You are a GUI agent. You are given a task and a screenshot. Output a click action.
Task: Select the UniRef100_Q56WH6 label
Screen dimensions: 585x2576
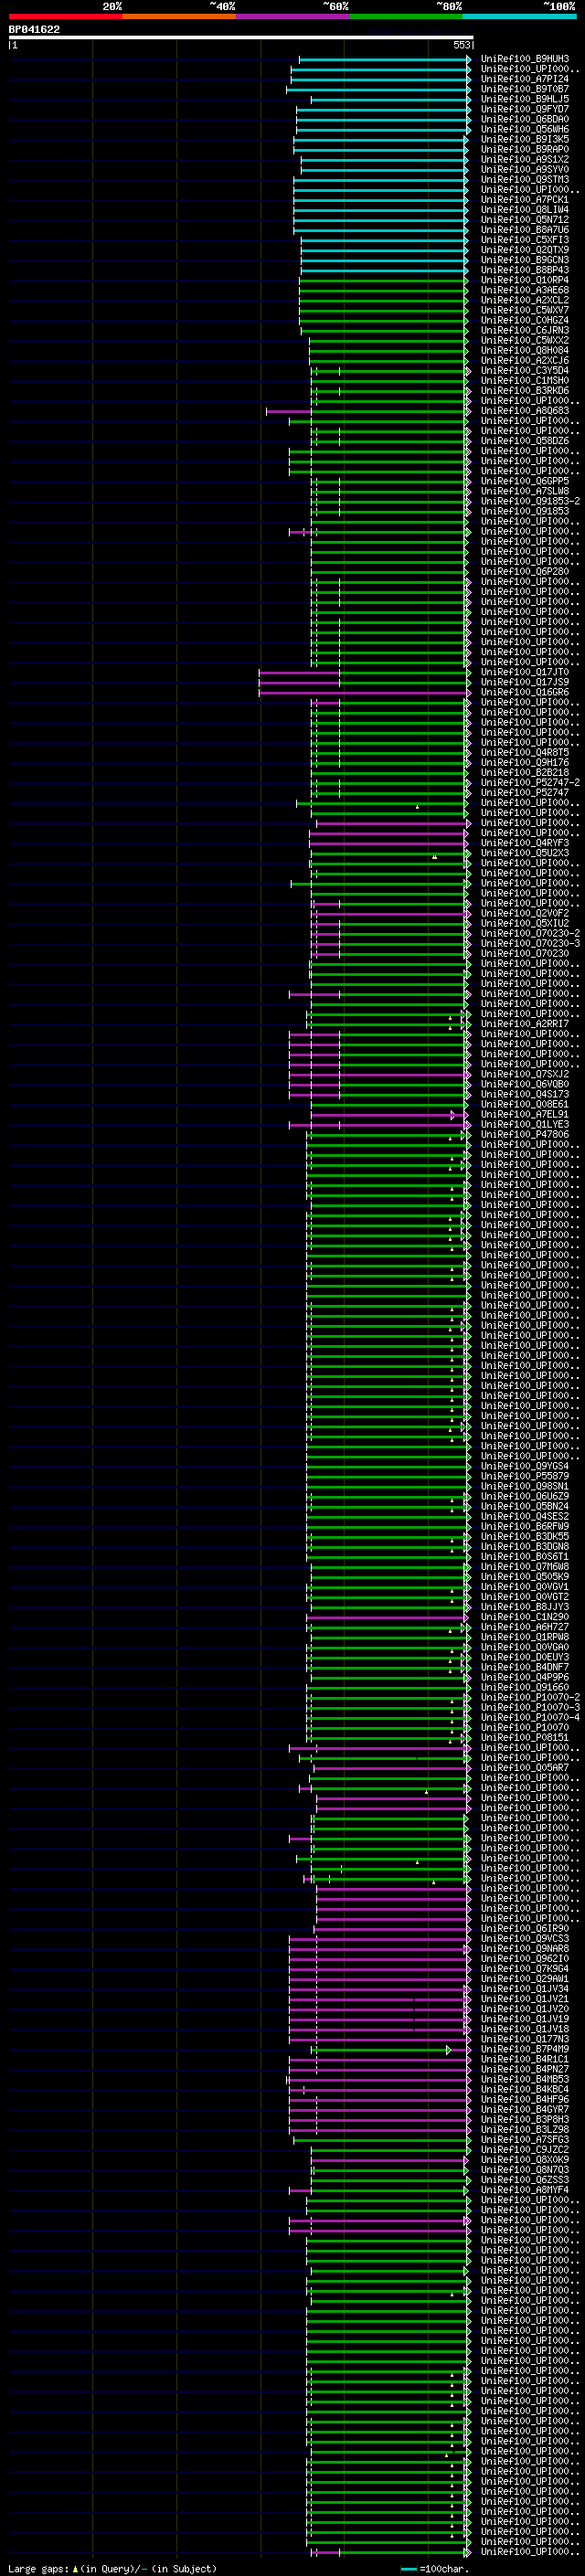click(x=525, y=129)
